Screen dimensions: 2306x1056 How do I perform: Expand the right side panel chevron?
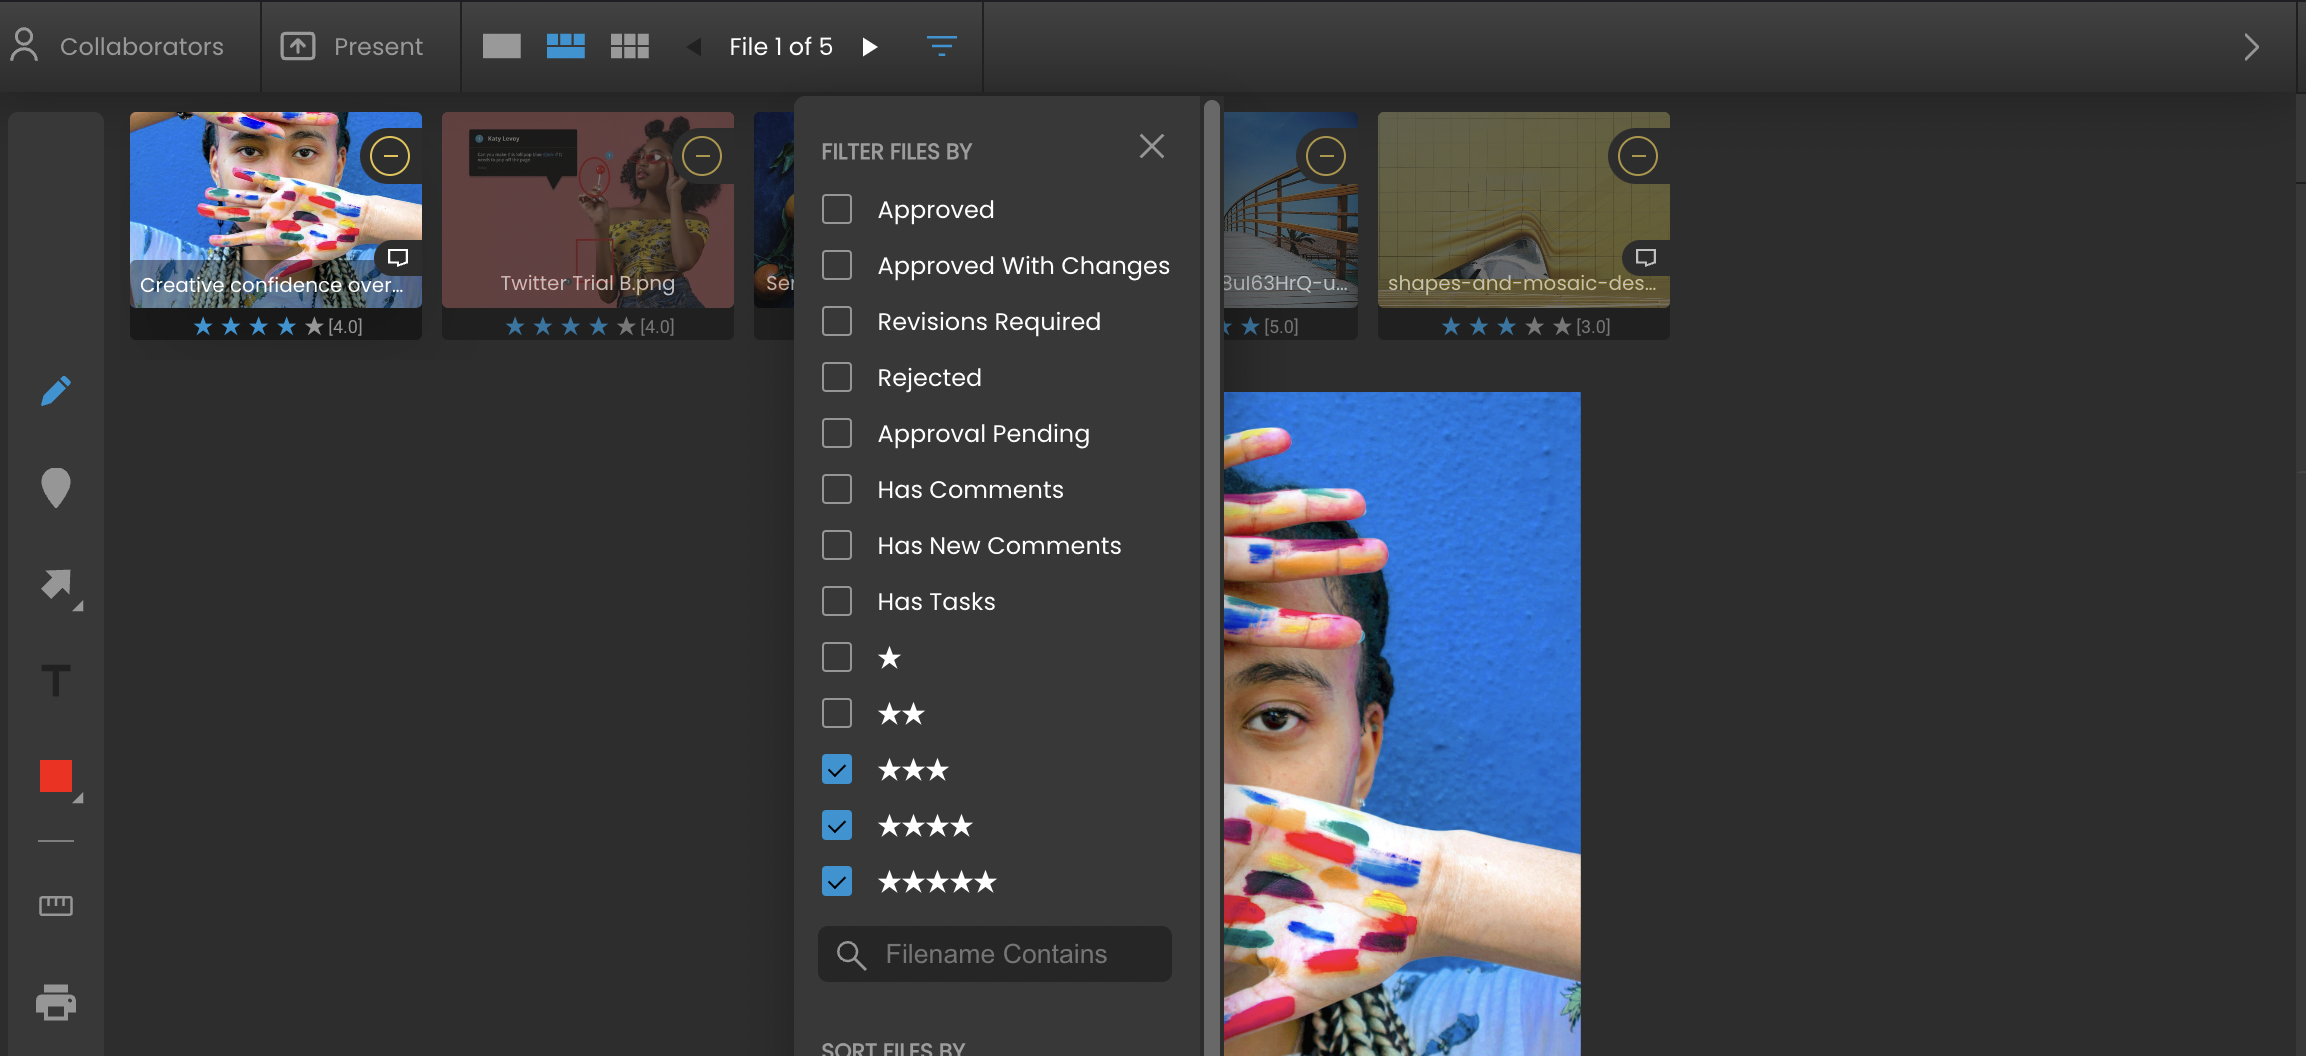[2251, 47]
